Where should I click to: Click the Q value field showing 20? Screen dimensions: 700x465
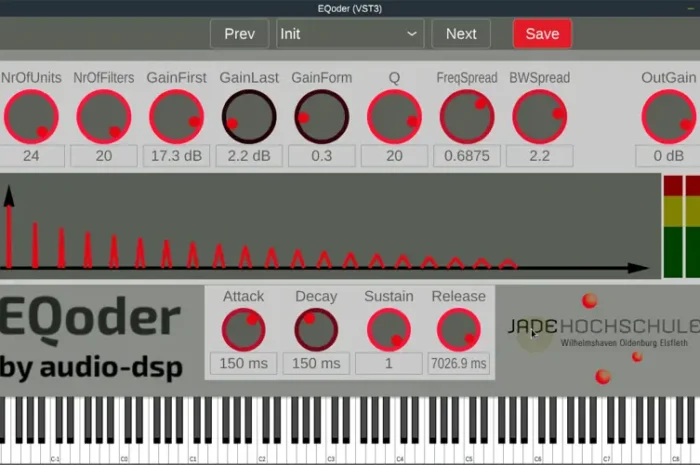394,156
